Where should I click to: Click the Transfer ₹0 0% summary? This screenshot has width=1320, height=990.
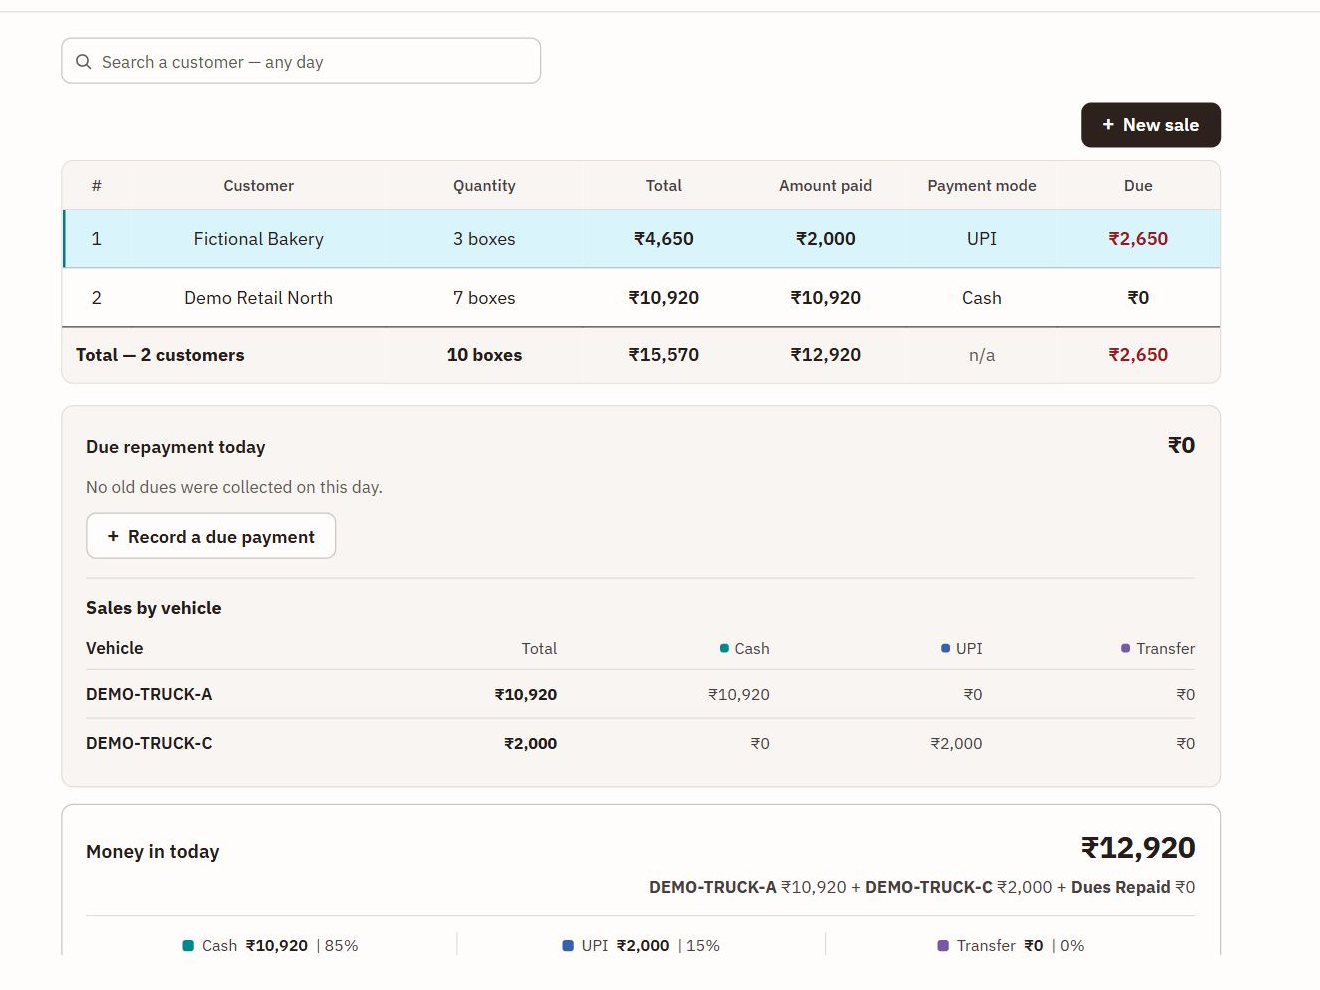[x=1011, y=946]
